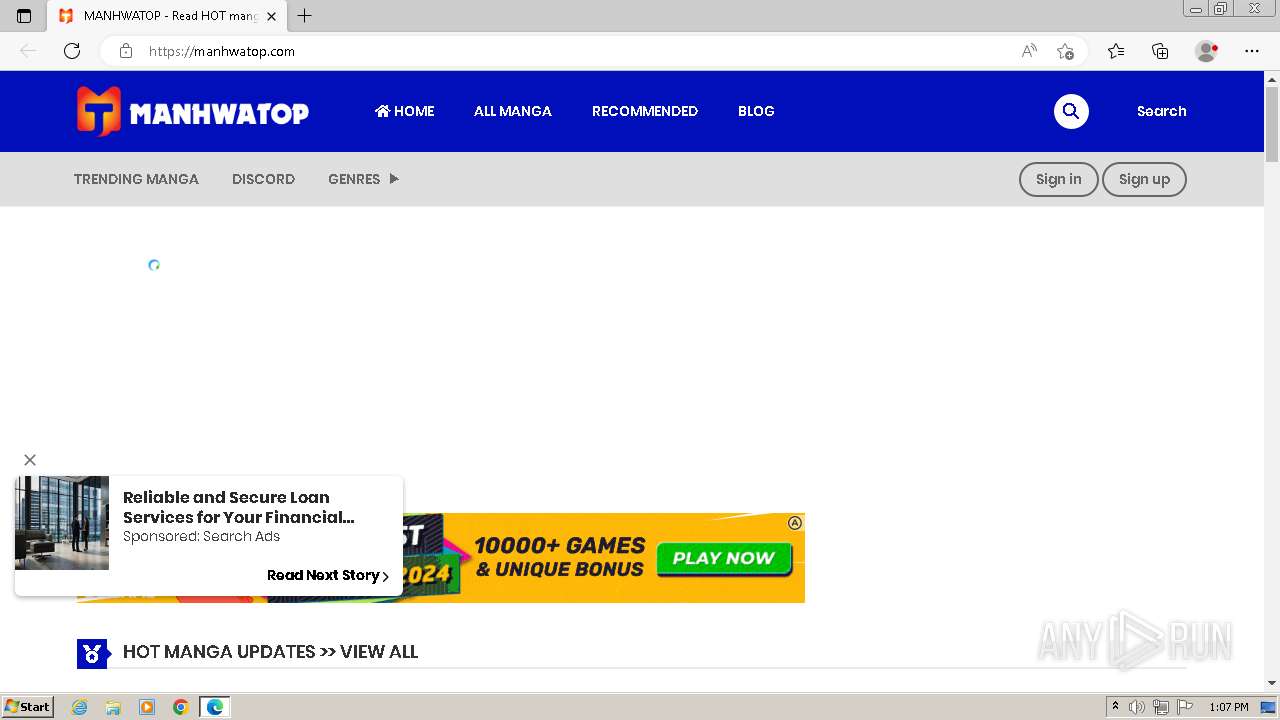Click the ad info icon on banner
1280x720 pixels.
pyautogui.click(x=795, y=523)
